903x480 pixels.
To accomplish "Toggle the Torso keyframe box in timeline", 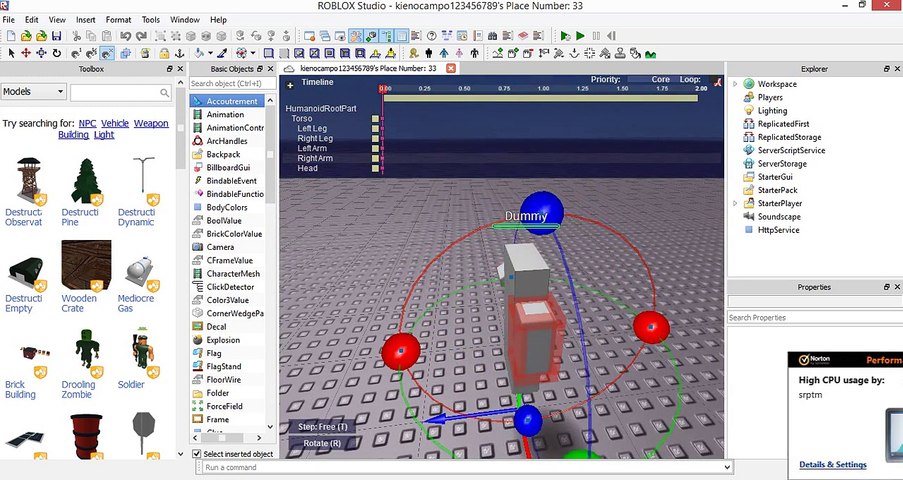I will click(x=376, y=119).
